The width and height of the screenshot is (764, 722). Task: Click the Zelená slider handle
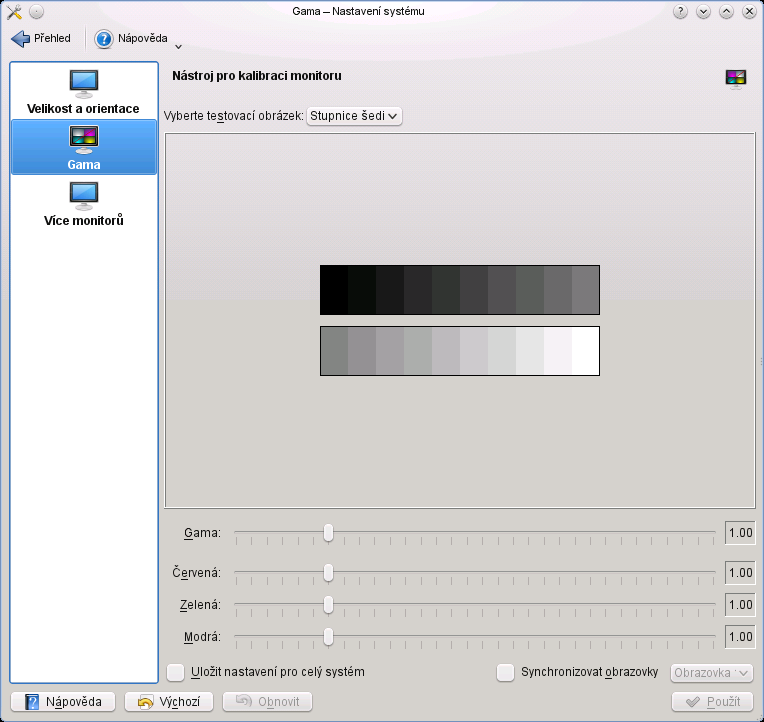pos(328,605)
